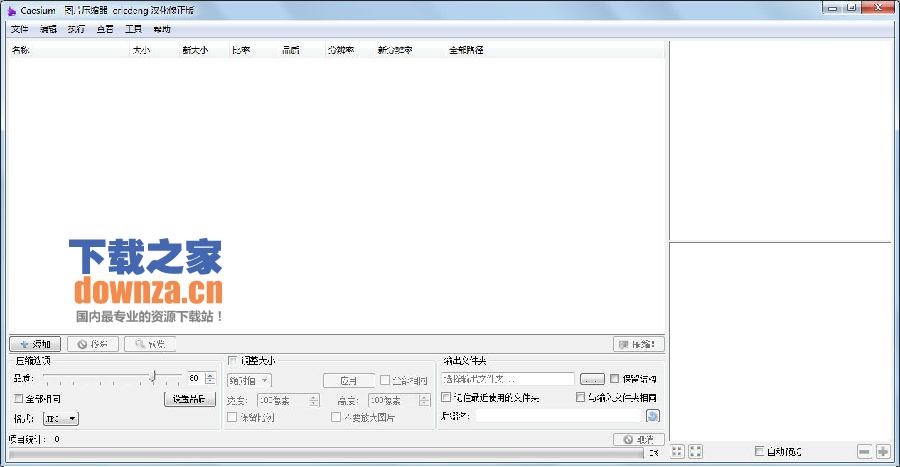
Task: Open the 工具 (Tools) menu
Action: (133, 29)
